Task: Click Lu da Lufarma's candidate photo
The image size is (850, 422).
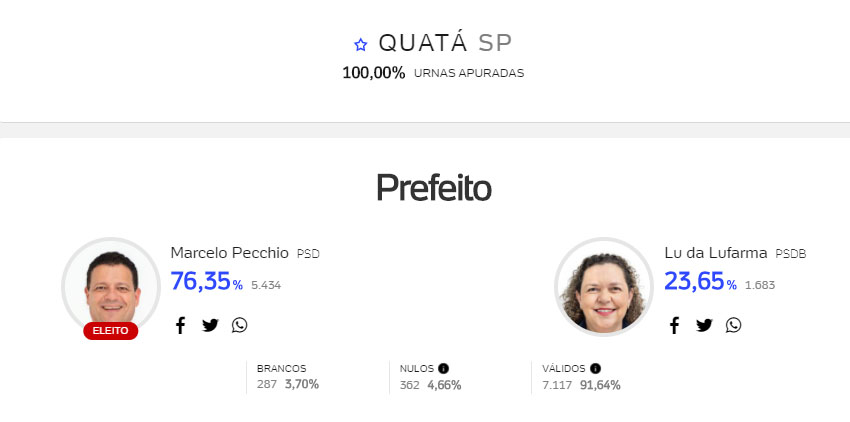Action: 604,286
